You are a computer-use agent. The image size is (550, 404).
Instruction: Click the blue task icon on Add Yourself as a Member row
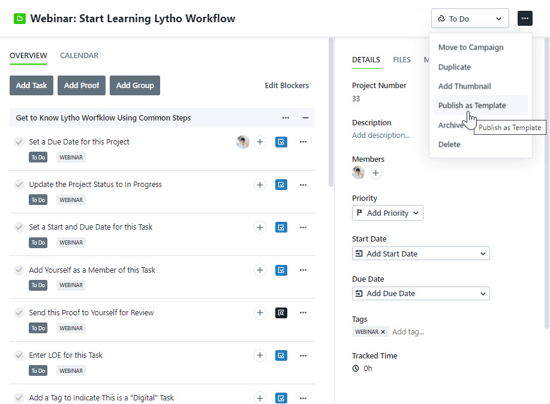[x=281, y=270]
